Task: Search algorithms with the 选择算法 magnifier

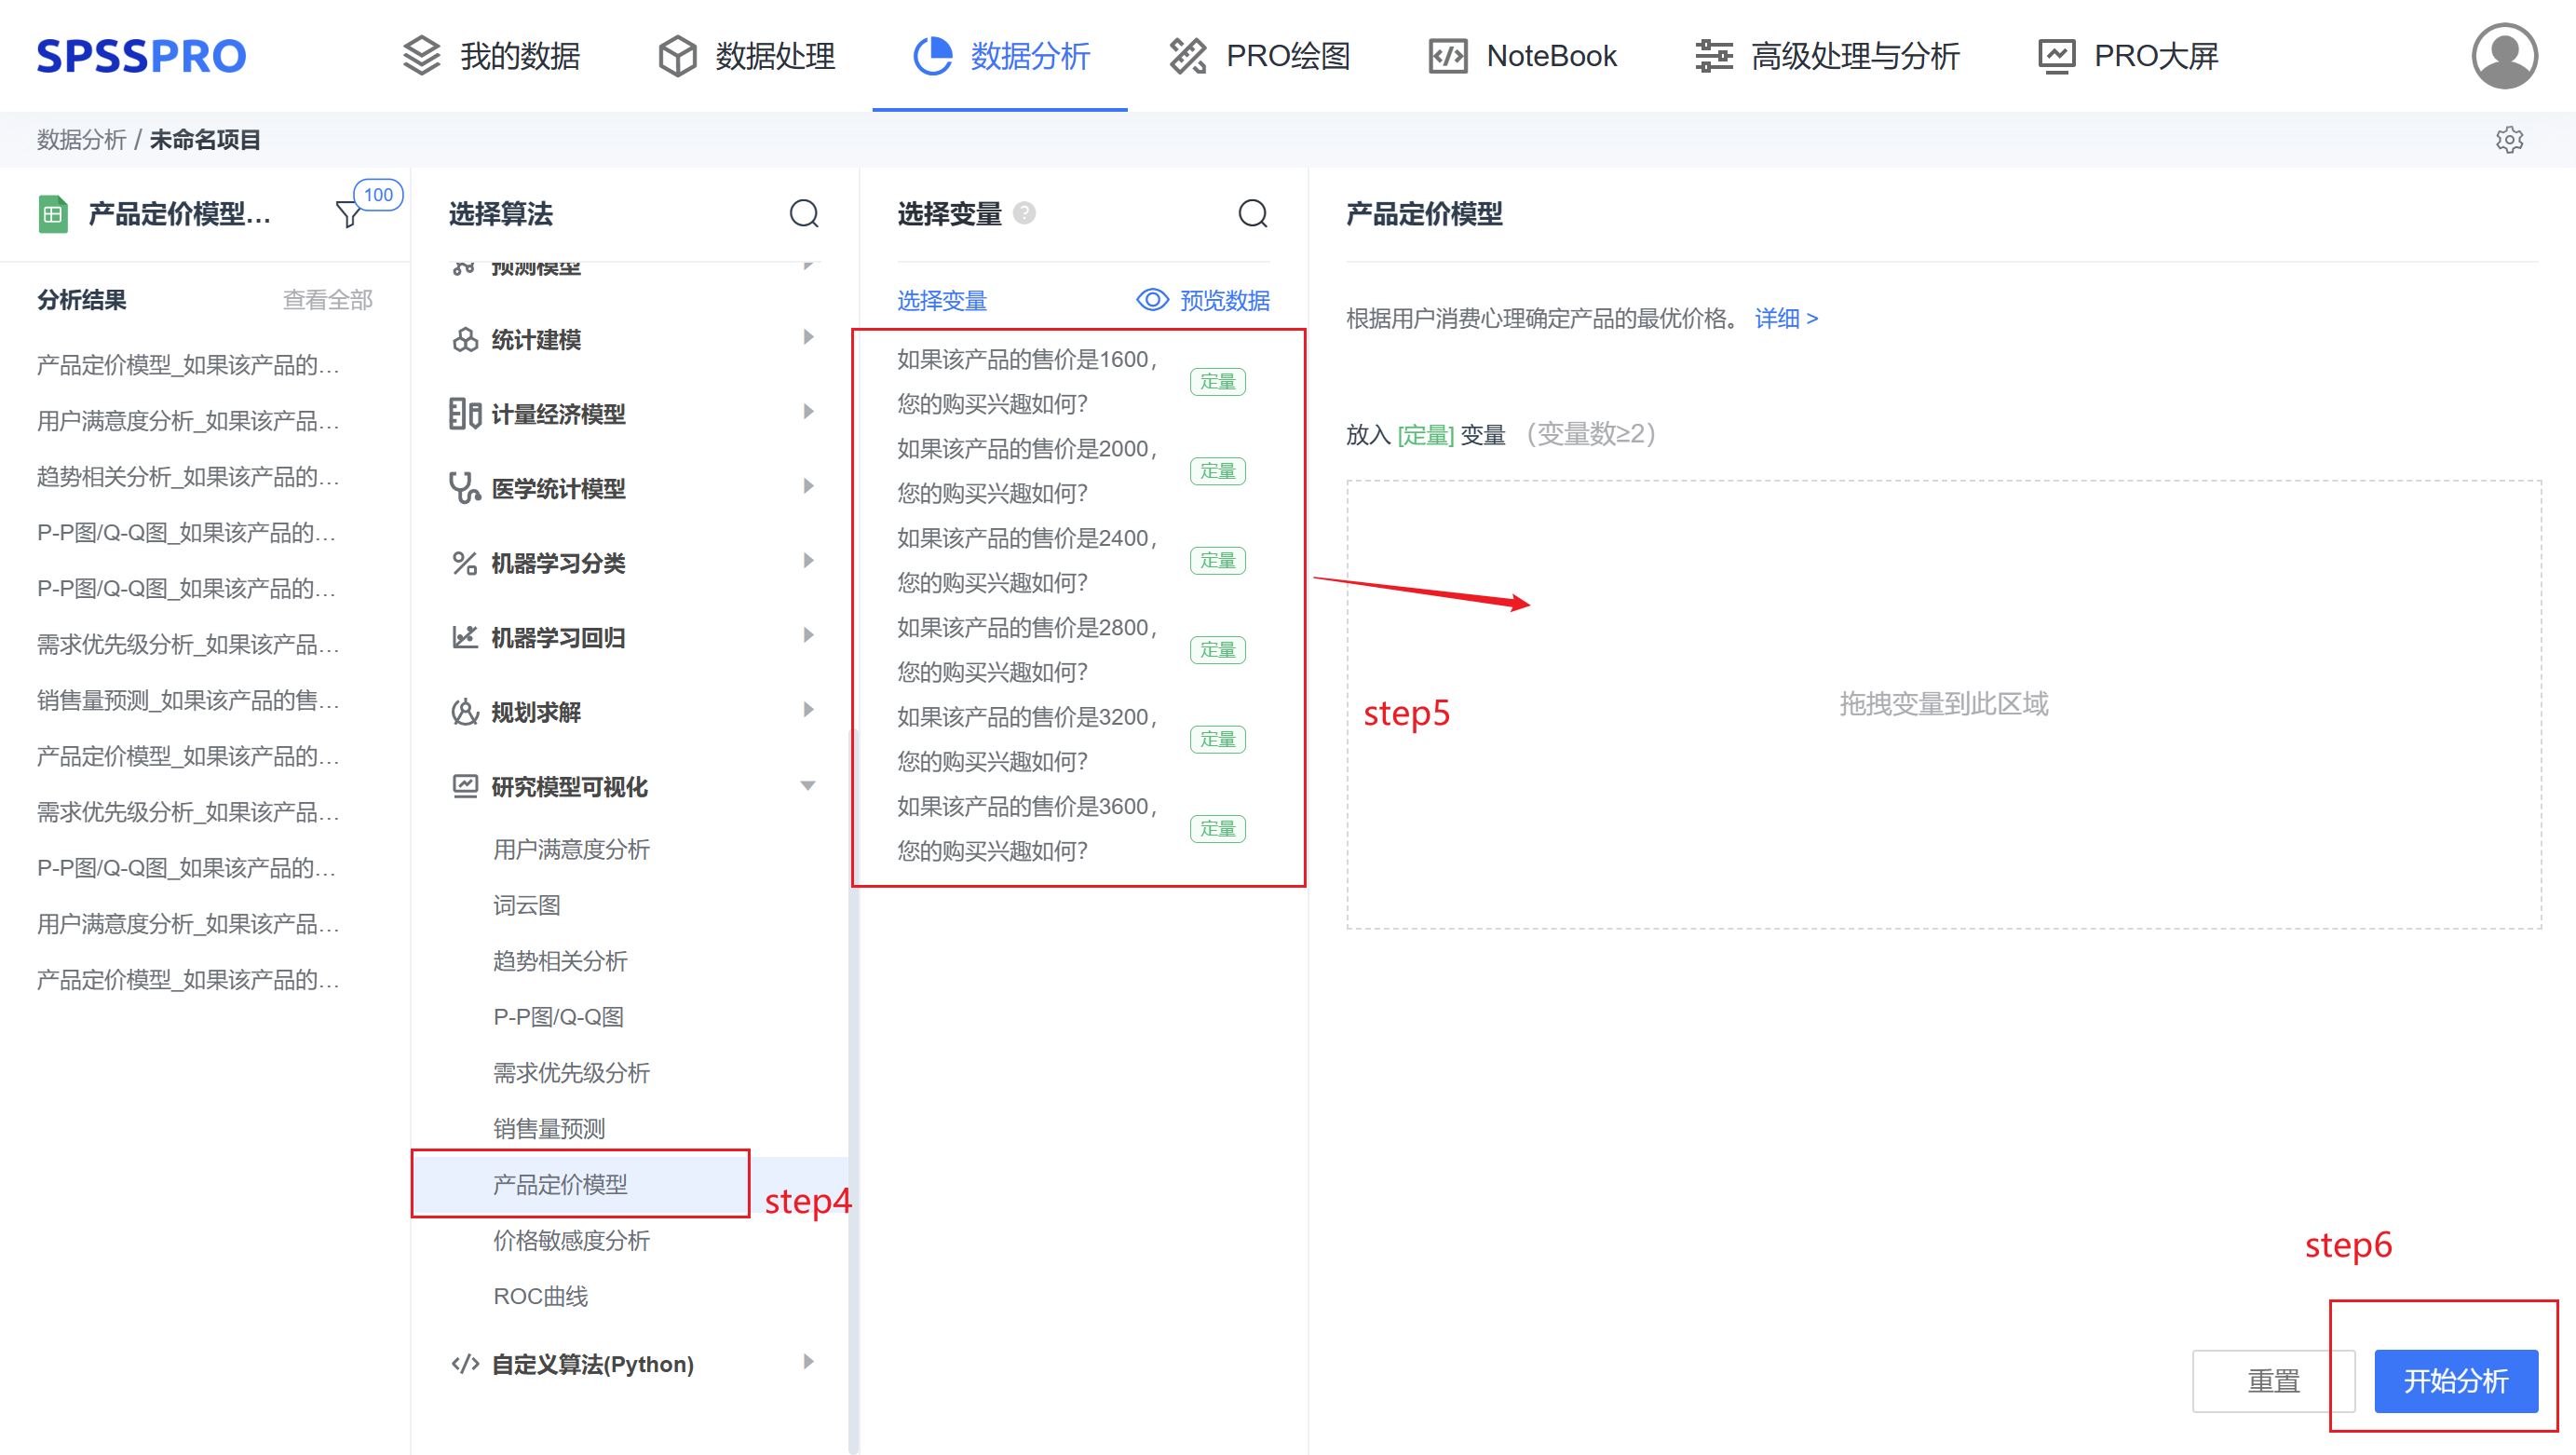Action: (804, 214)
